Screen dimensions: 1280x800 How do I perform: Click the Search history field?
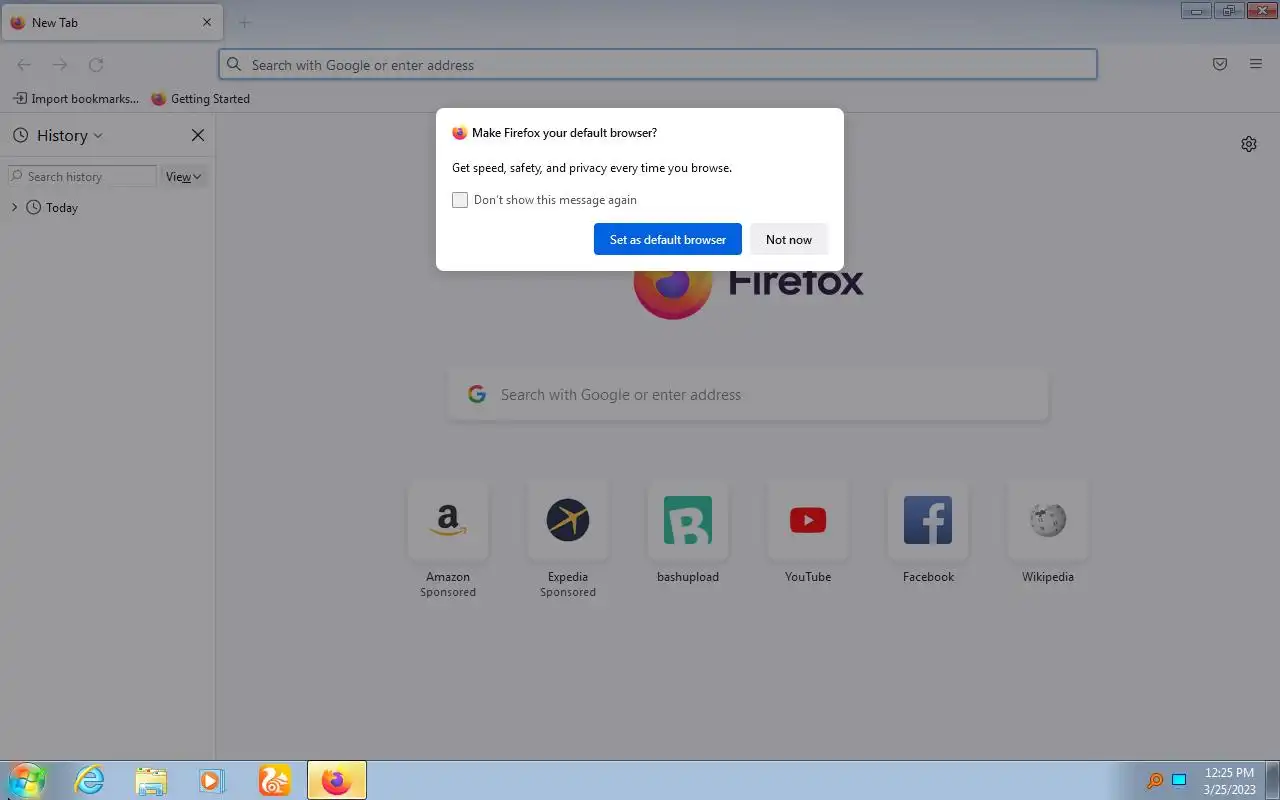click(x=82, y=176)
